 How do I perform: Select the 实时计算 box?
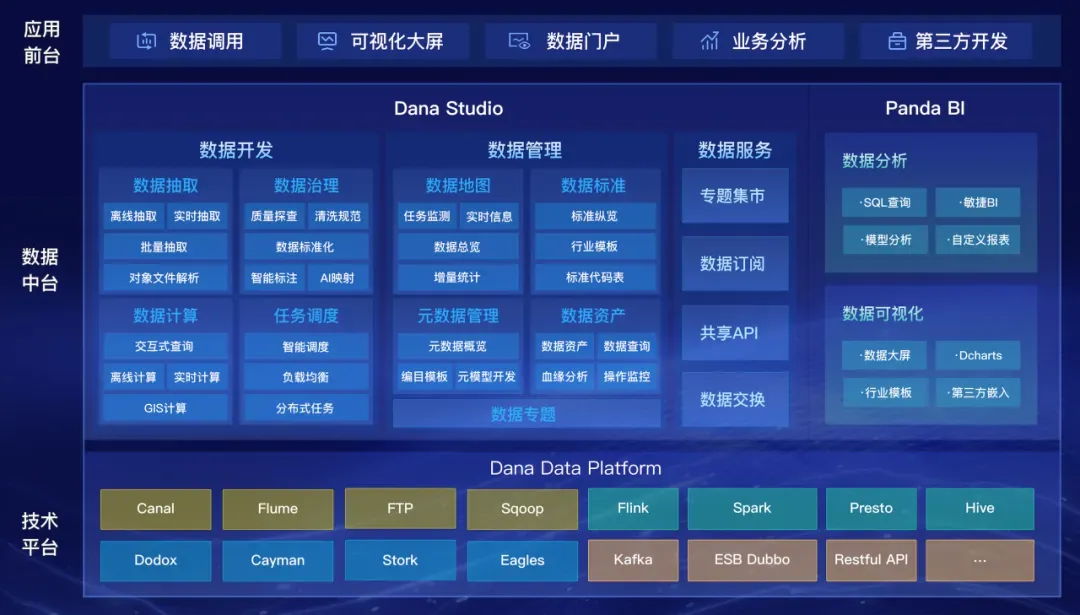197,377
